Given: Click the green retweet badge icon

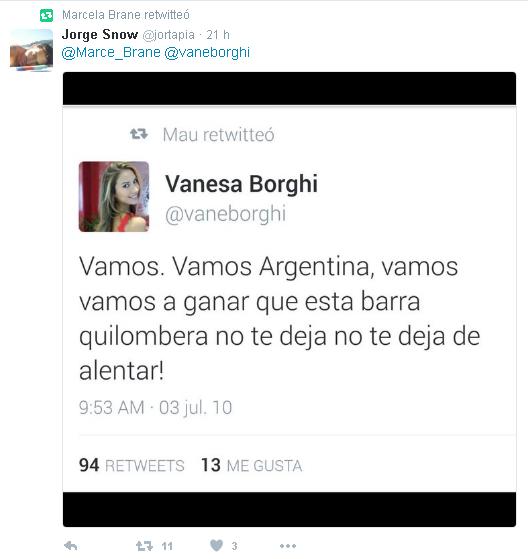Looking at the screenshot, I should pos(46,15).
